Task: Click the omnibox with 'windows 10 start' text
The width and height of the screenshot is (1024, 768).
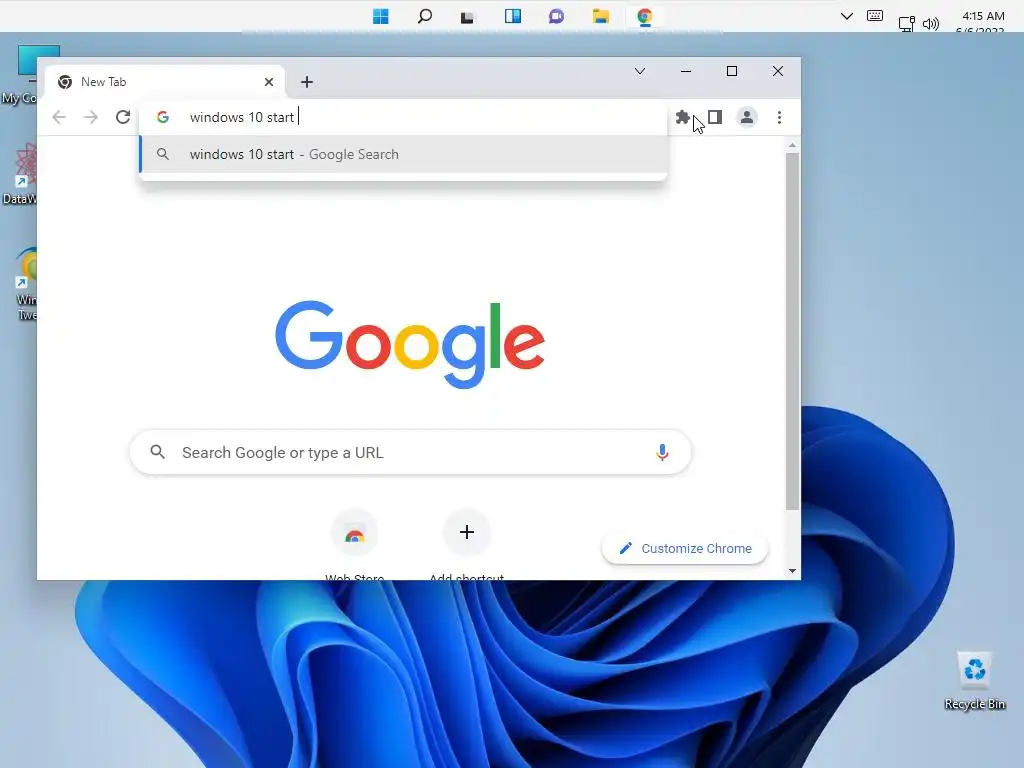Action: tap(403, 117)
